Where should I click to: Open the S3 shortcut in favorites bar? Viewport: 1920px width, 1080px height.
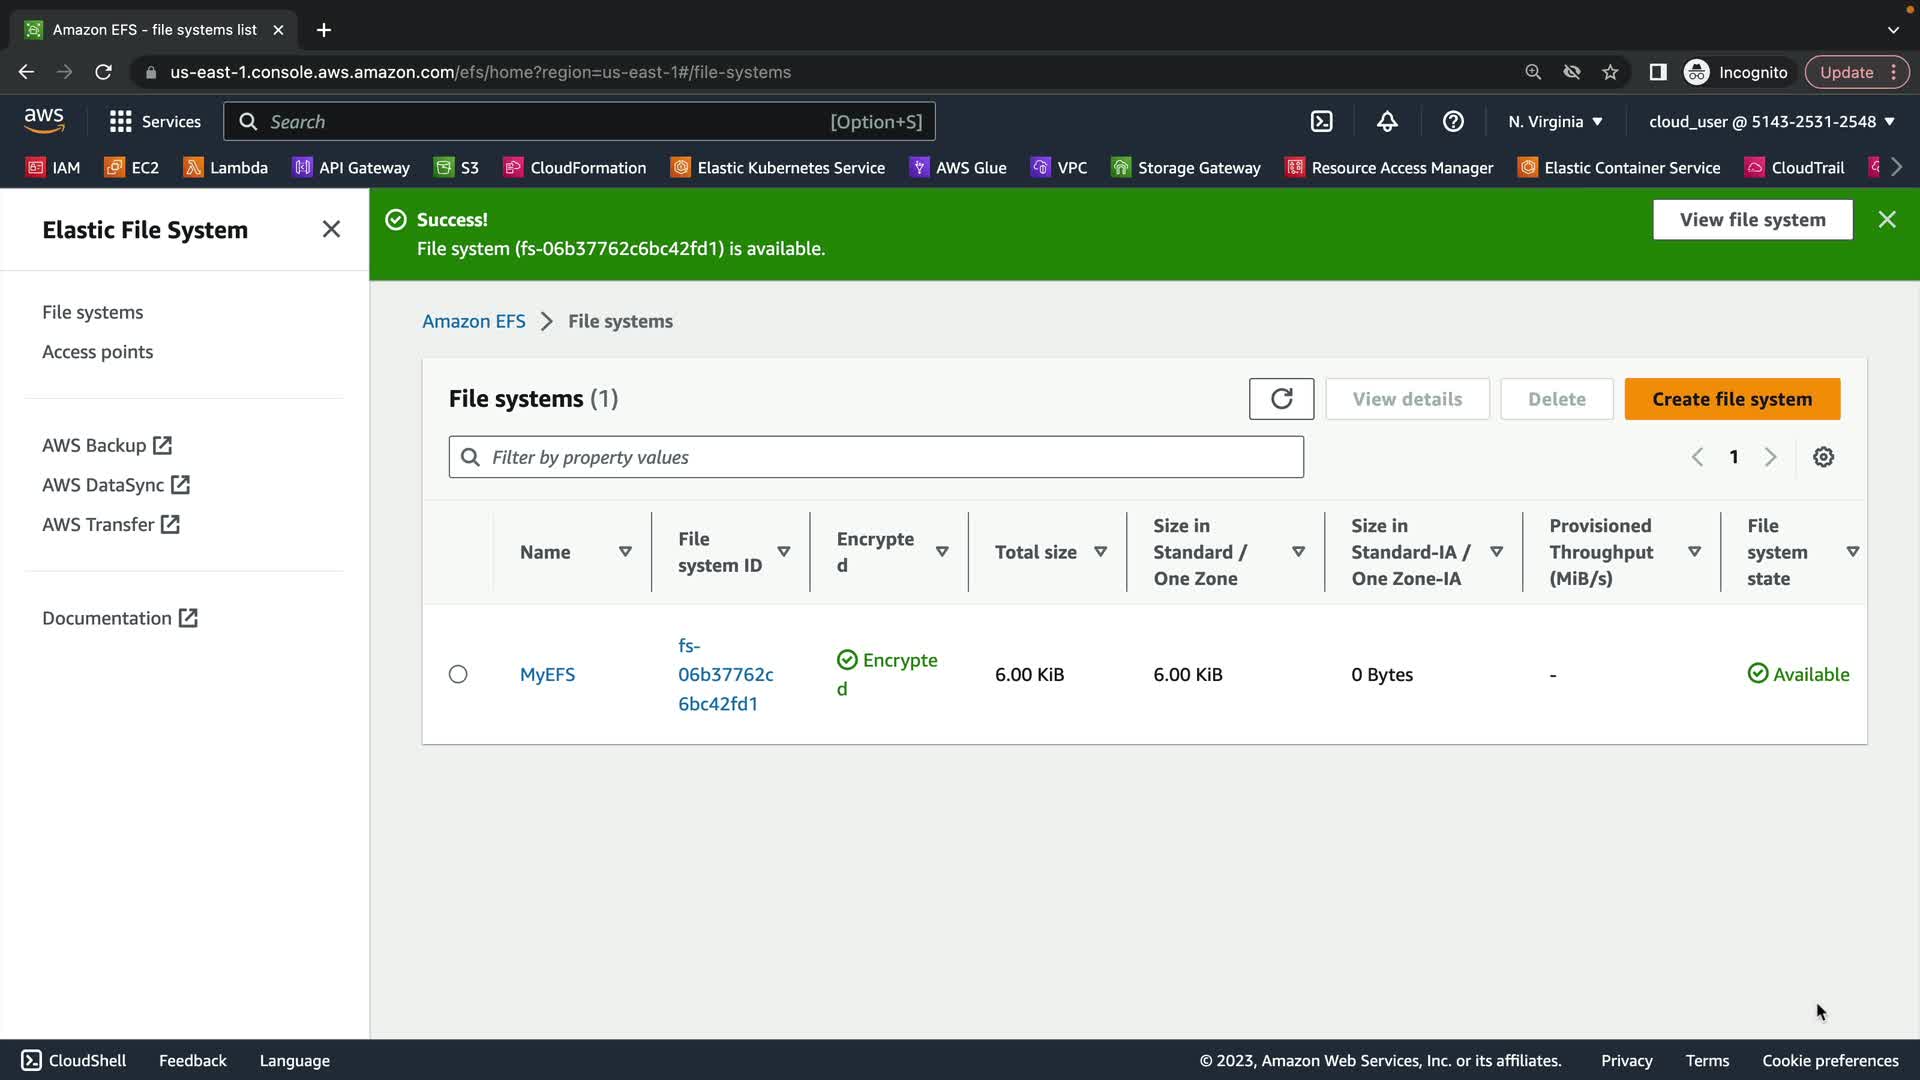pos(457,167)
